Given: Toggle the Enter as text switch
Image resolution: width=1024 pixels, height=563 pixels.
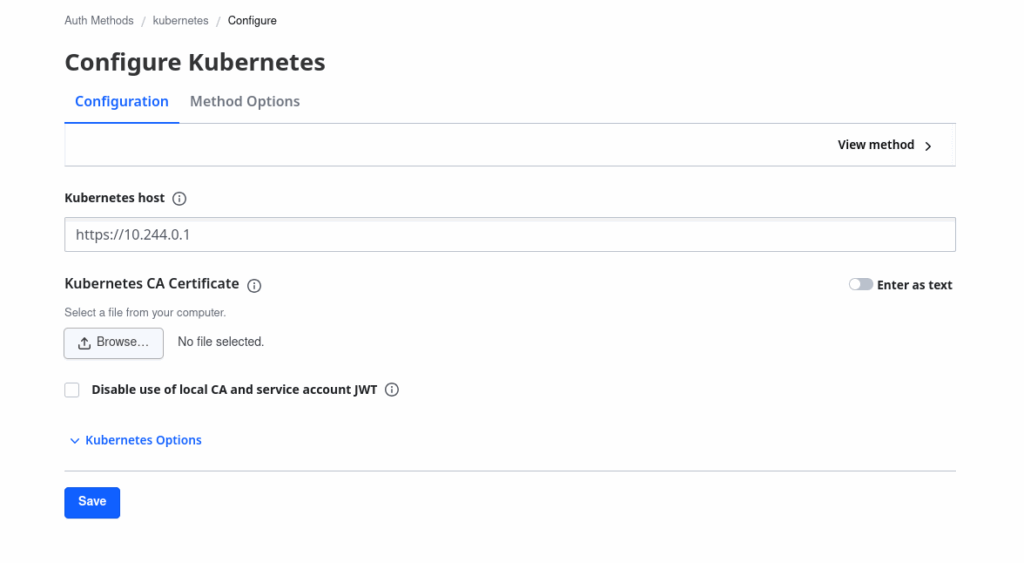Looking at the screenshot, I should (x=860, y=285).
